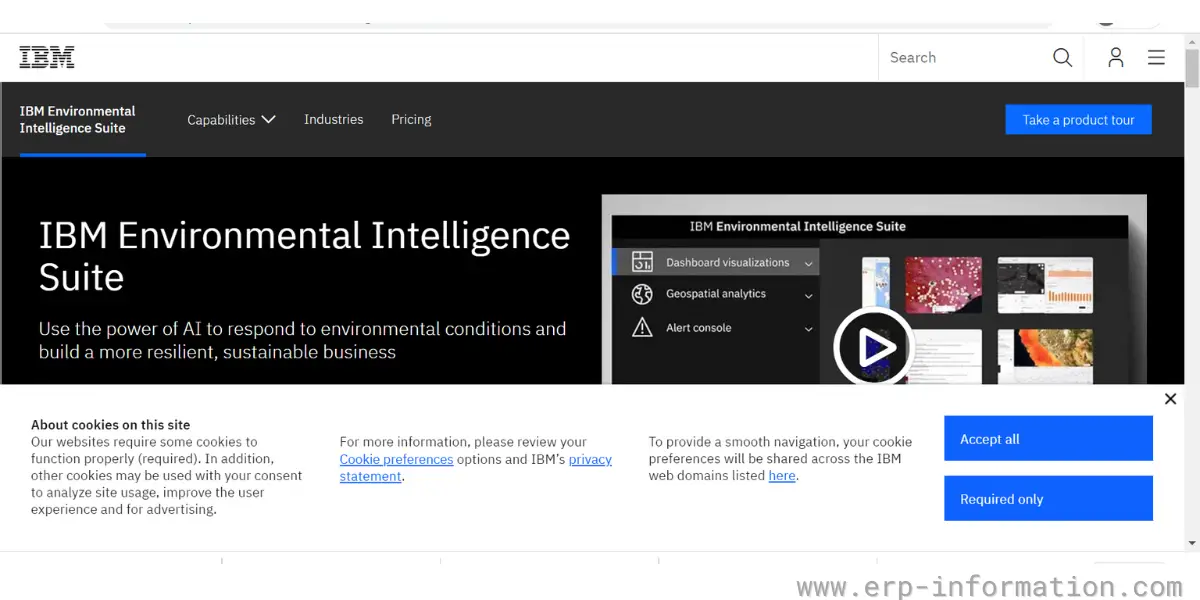Expand the Capabilities dropdown

click(x=231, y=120)
